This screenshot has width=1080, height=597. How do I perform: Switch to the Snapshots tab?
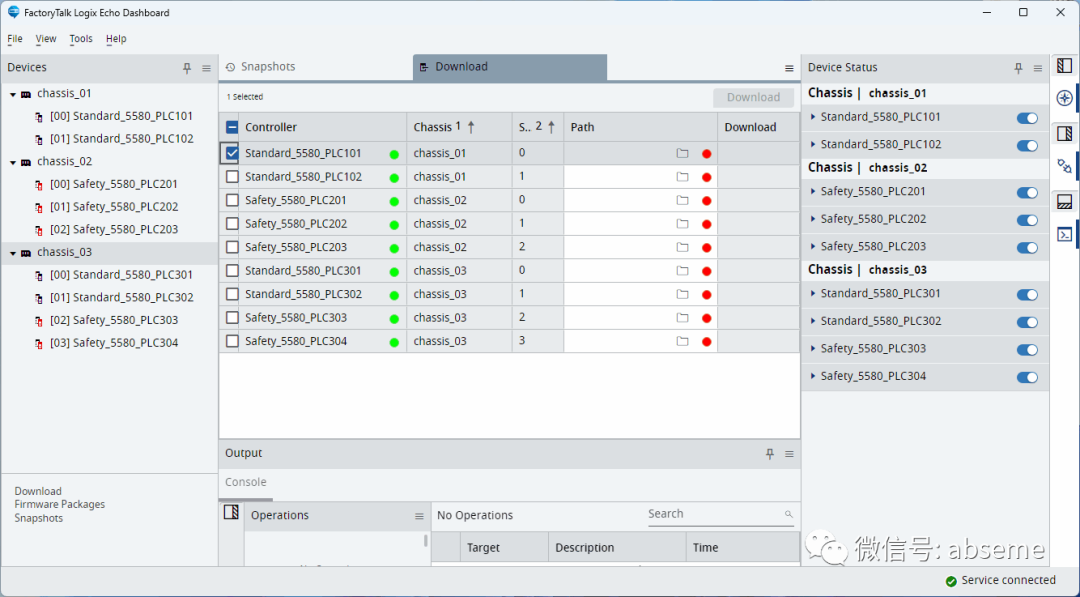[316, 67]
